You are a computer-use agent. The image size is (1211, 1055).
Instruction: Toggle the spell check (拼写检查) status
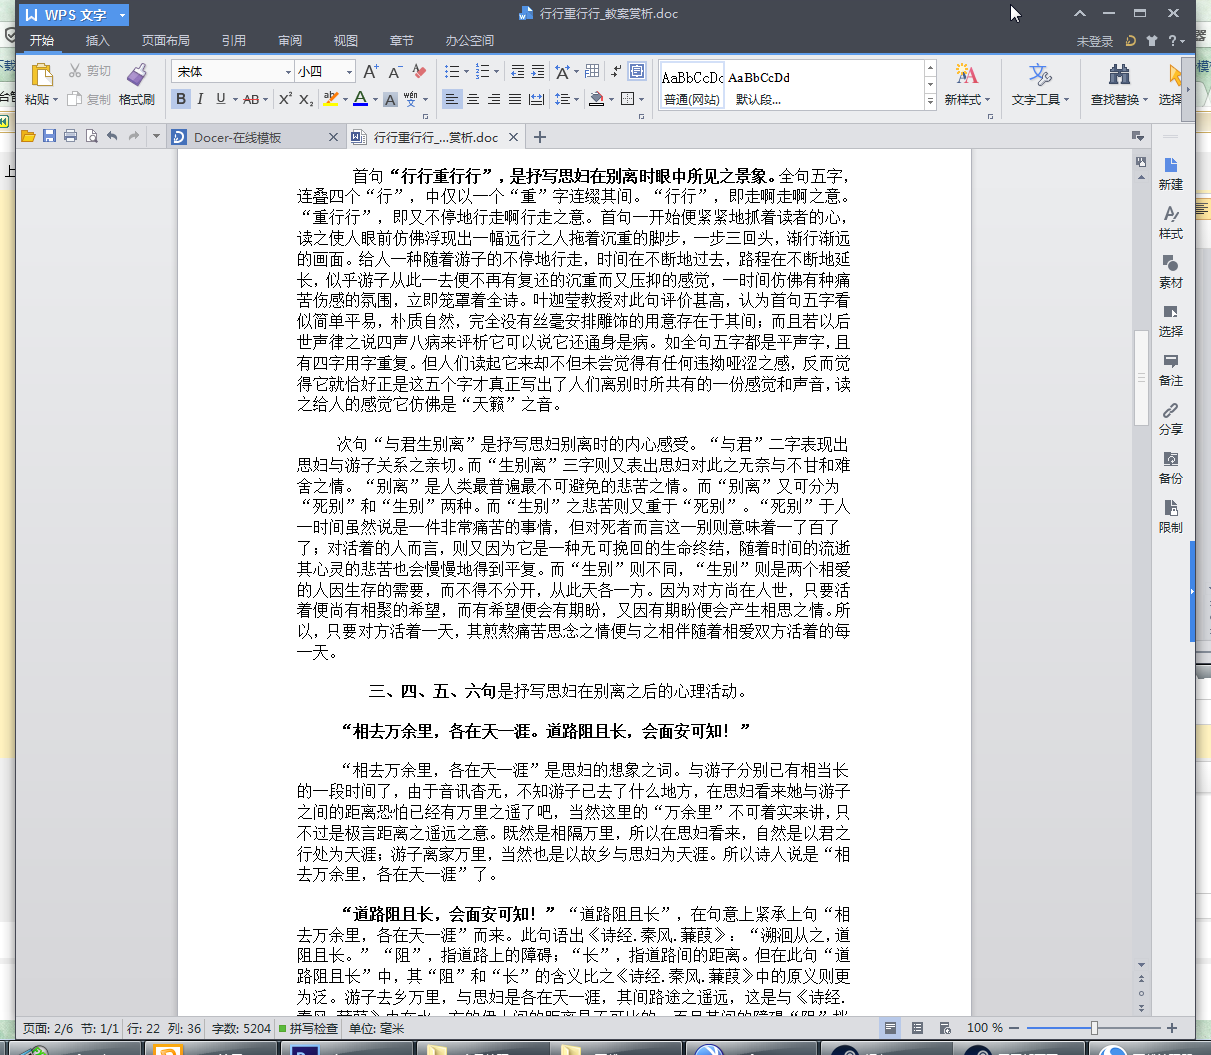308,1028
